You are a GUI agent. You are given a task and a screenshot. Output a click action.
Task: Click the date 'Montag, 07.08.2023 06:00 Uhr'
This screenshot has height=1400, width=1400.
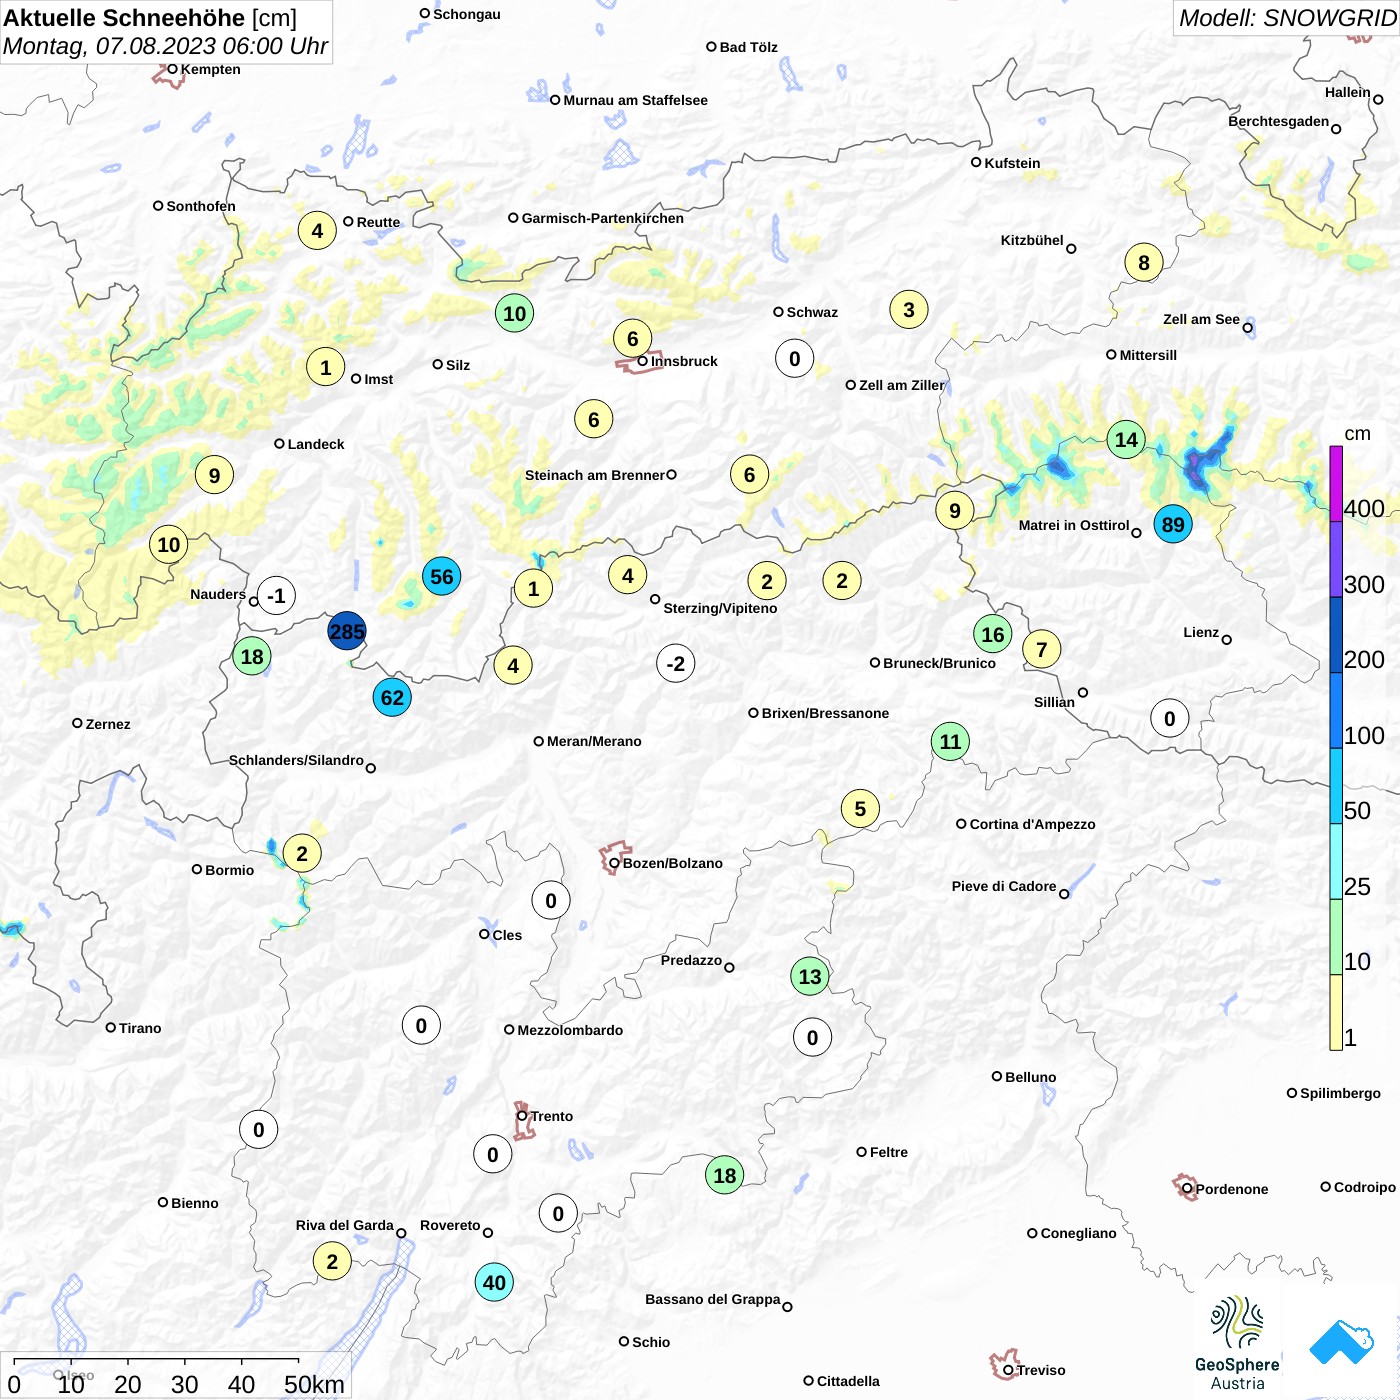(165, 46)
